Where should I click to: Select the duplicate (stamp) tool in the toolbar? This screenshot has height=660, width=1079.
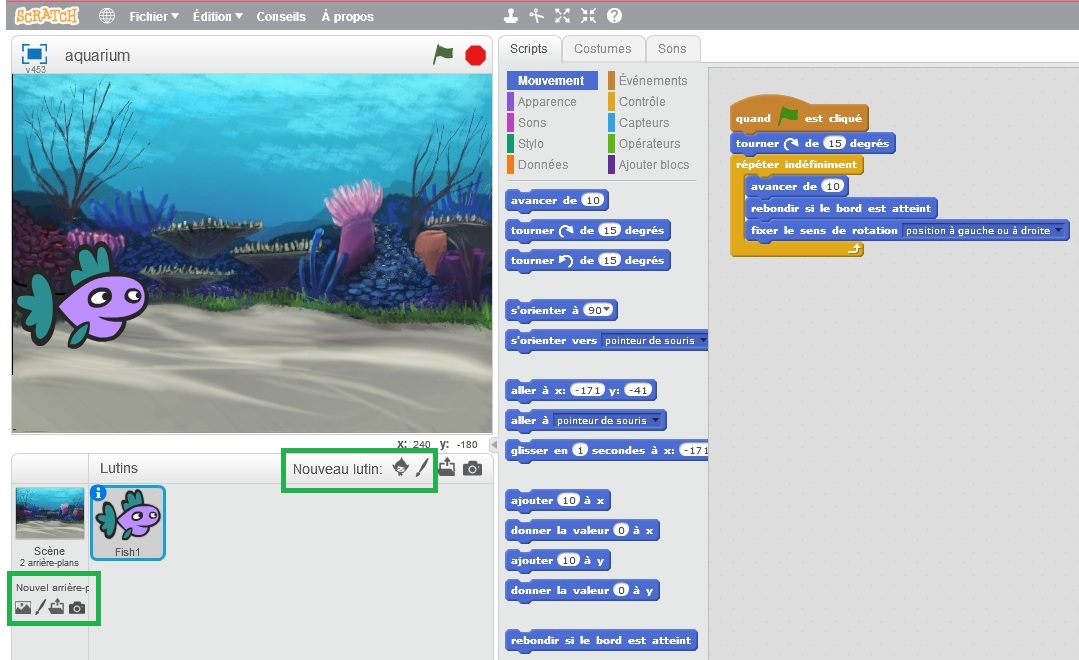pyautogui.click(x=511, y=15)
